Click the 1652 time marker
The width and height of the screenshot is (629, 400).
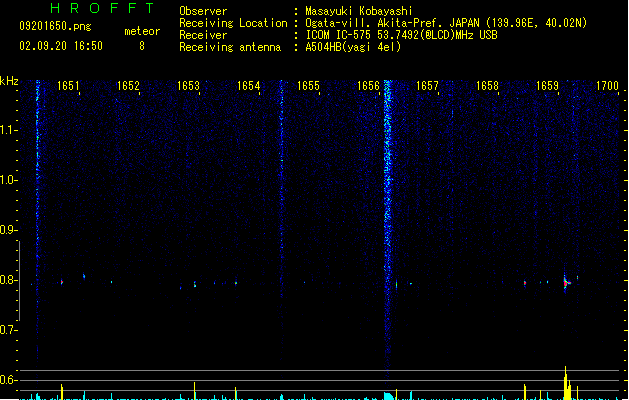tap(128, 86)
